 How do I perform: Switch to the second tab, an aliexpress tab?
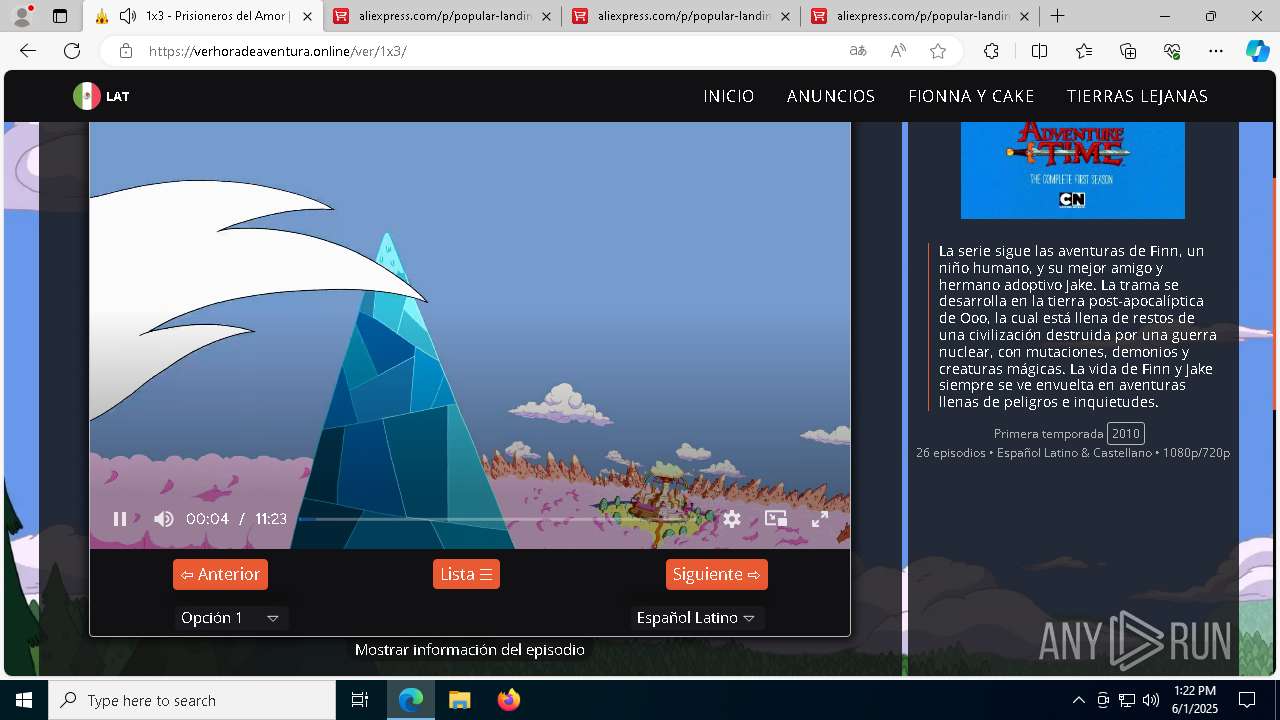[443, 16]
